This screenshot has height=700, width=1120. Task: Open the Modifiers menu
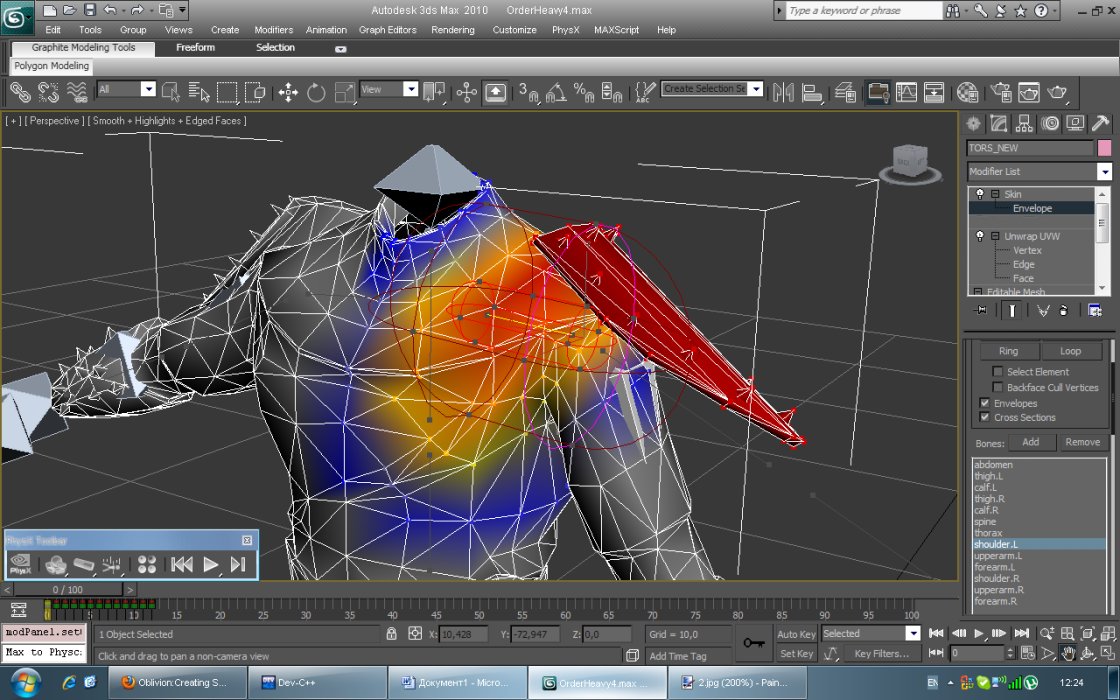(x=274, y=30)
